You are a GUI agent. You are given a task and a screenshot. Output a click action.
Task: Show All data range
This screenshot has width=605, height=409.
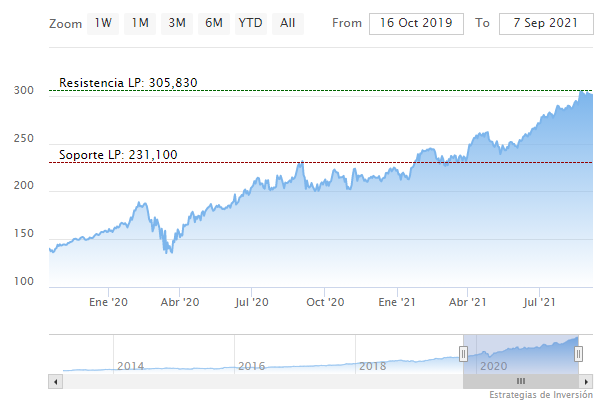point(288,22)
